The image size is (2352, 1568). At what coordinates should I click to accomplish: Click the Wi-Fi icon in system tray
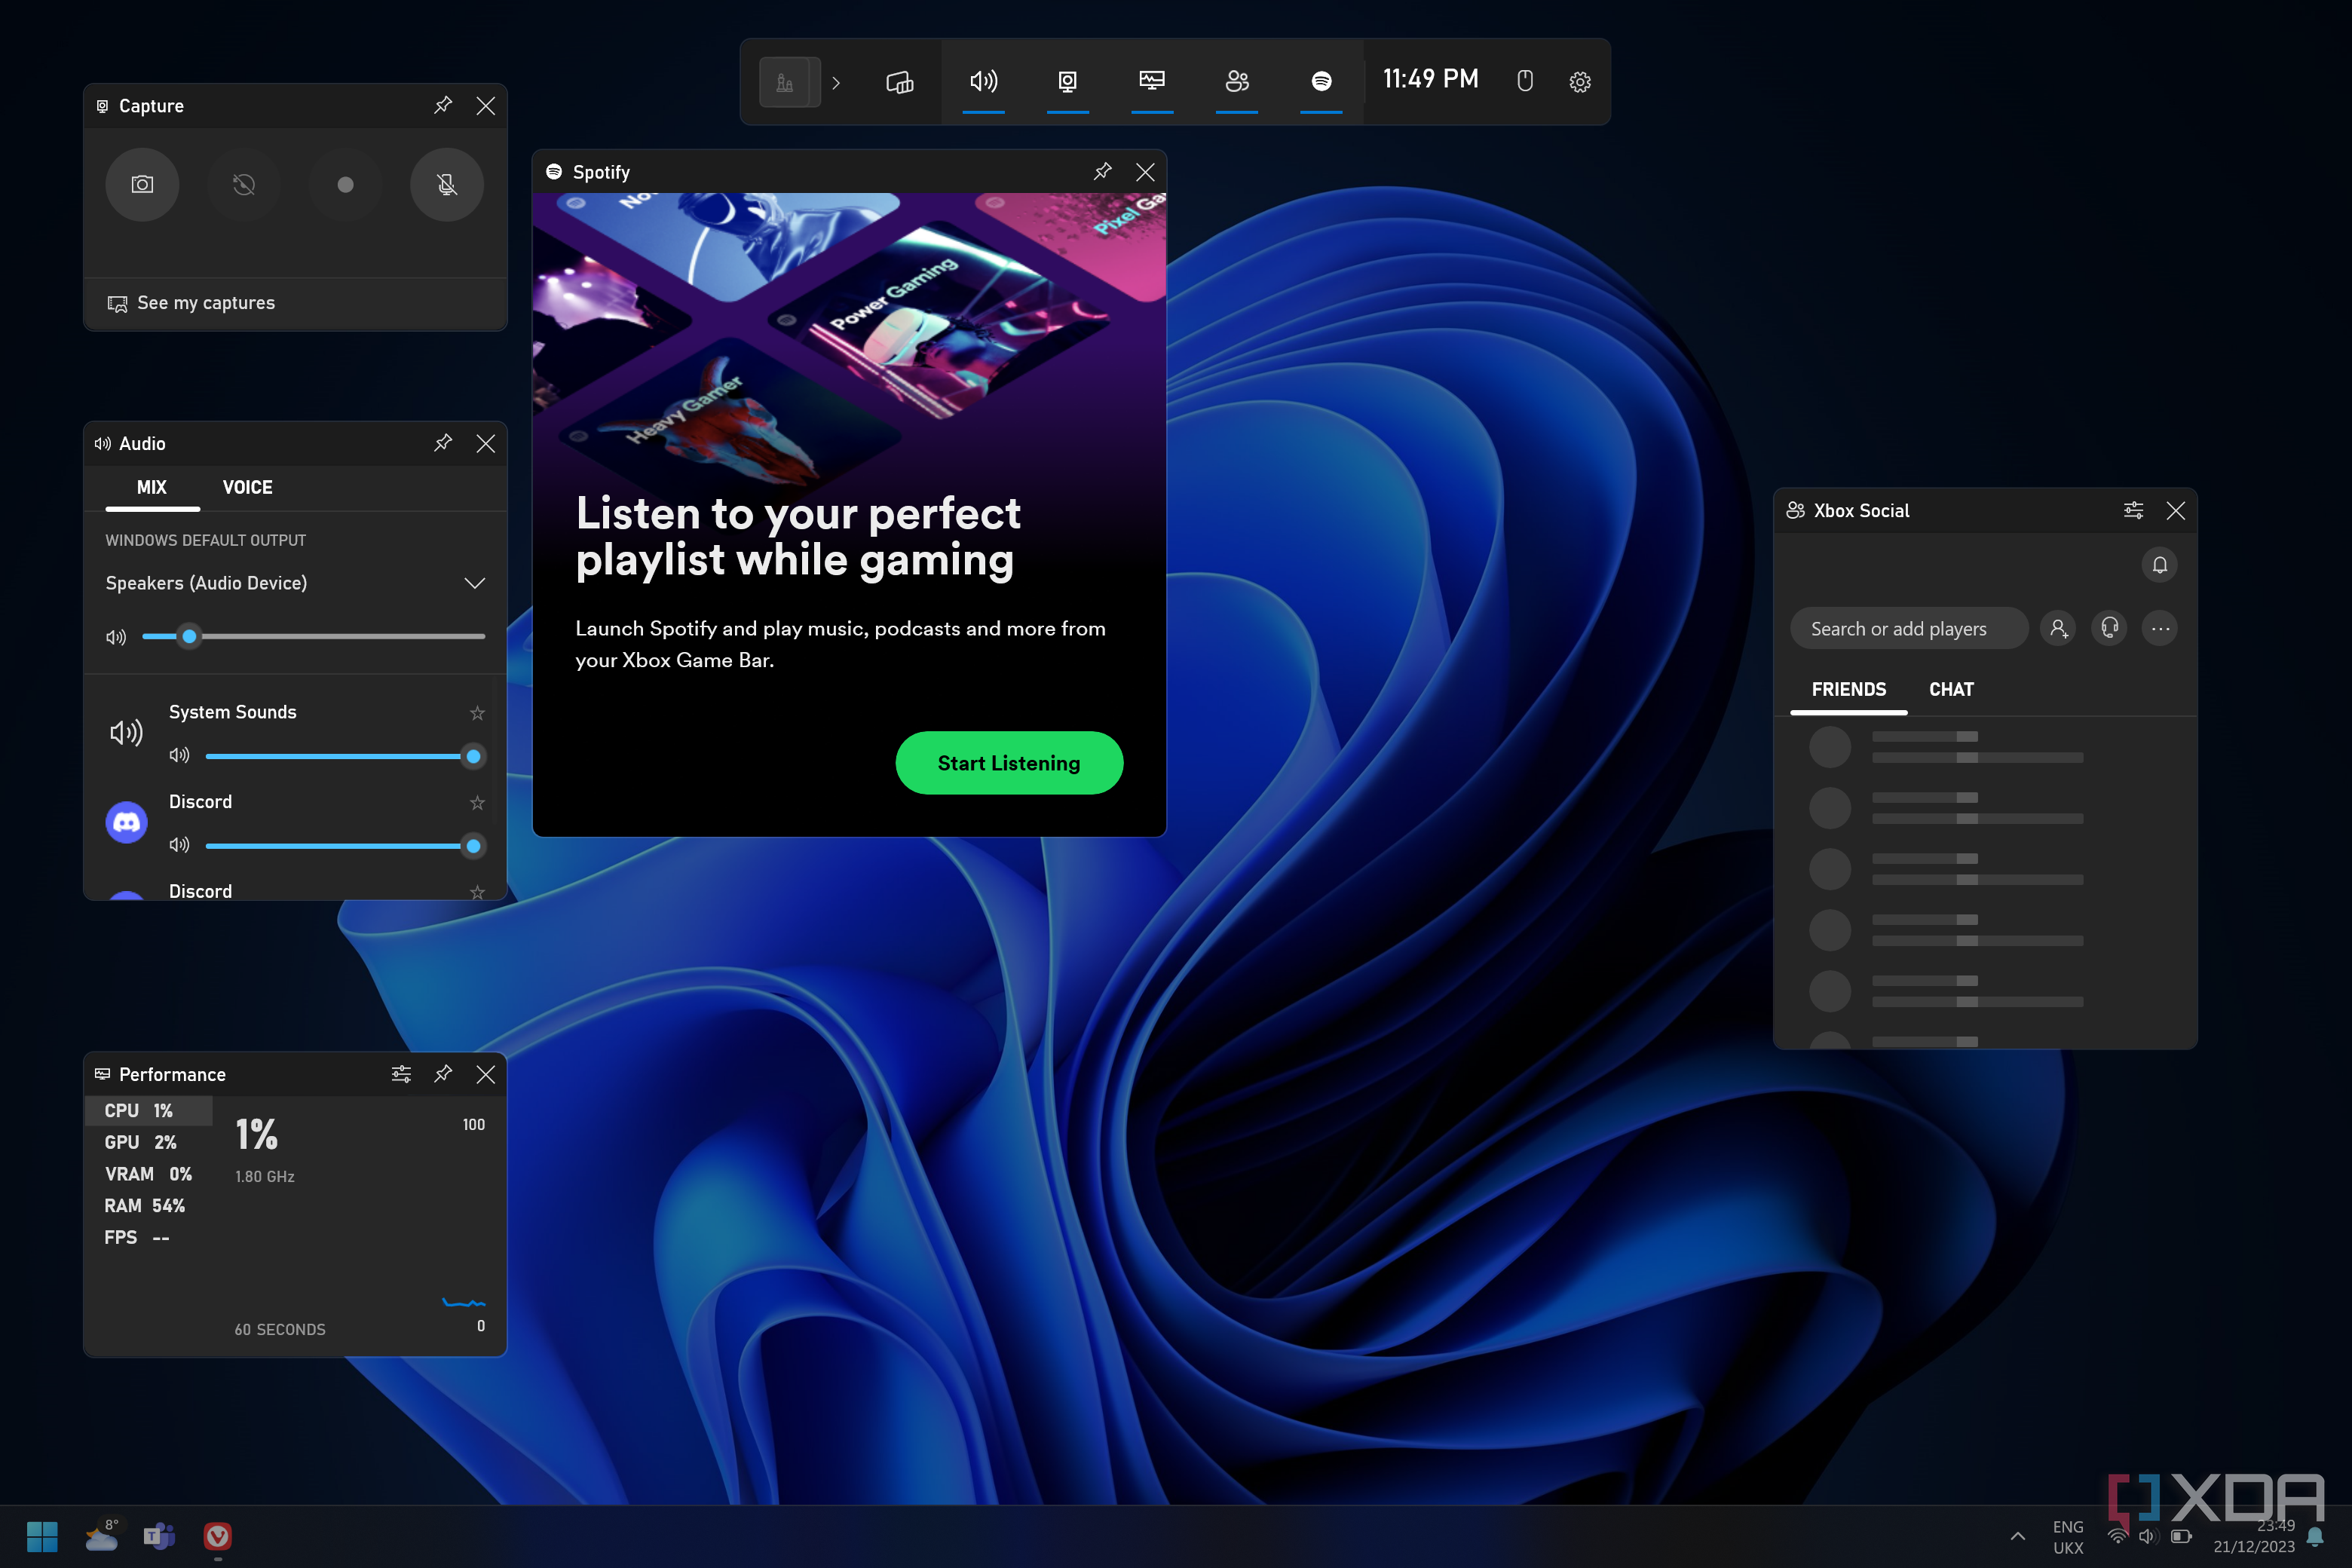click(x=2117, y=1536)
